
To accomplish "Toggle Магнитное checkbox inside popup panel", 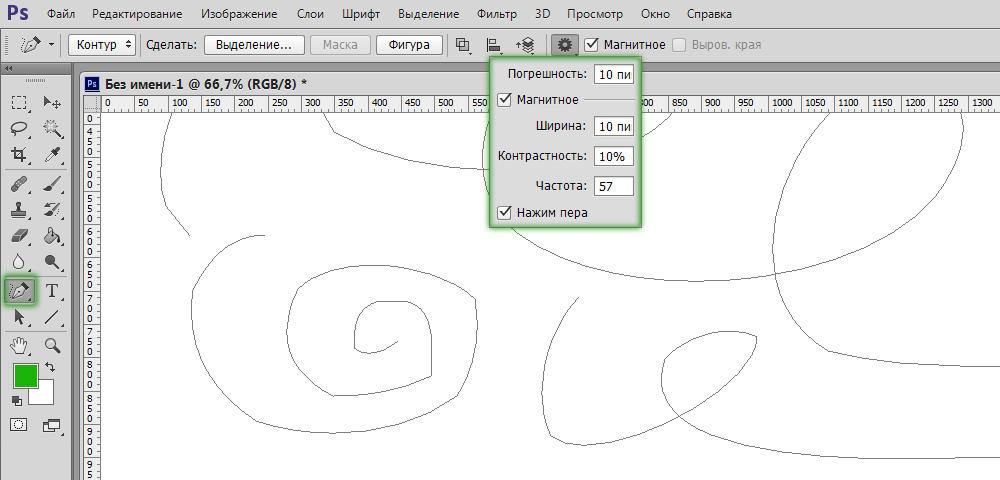I will pos(505,99).
